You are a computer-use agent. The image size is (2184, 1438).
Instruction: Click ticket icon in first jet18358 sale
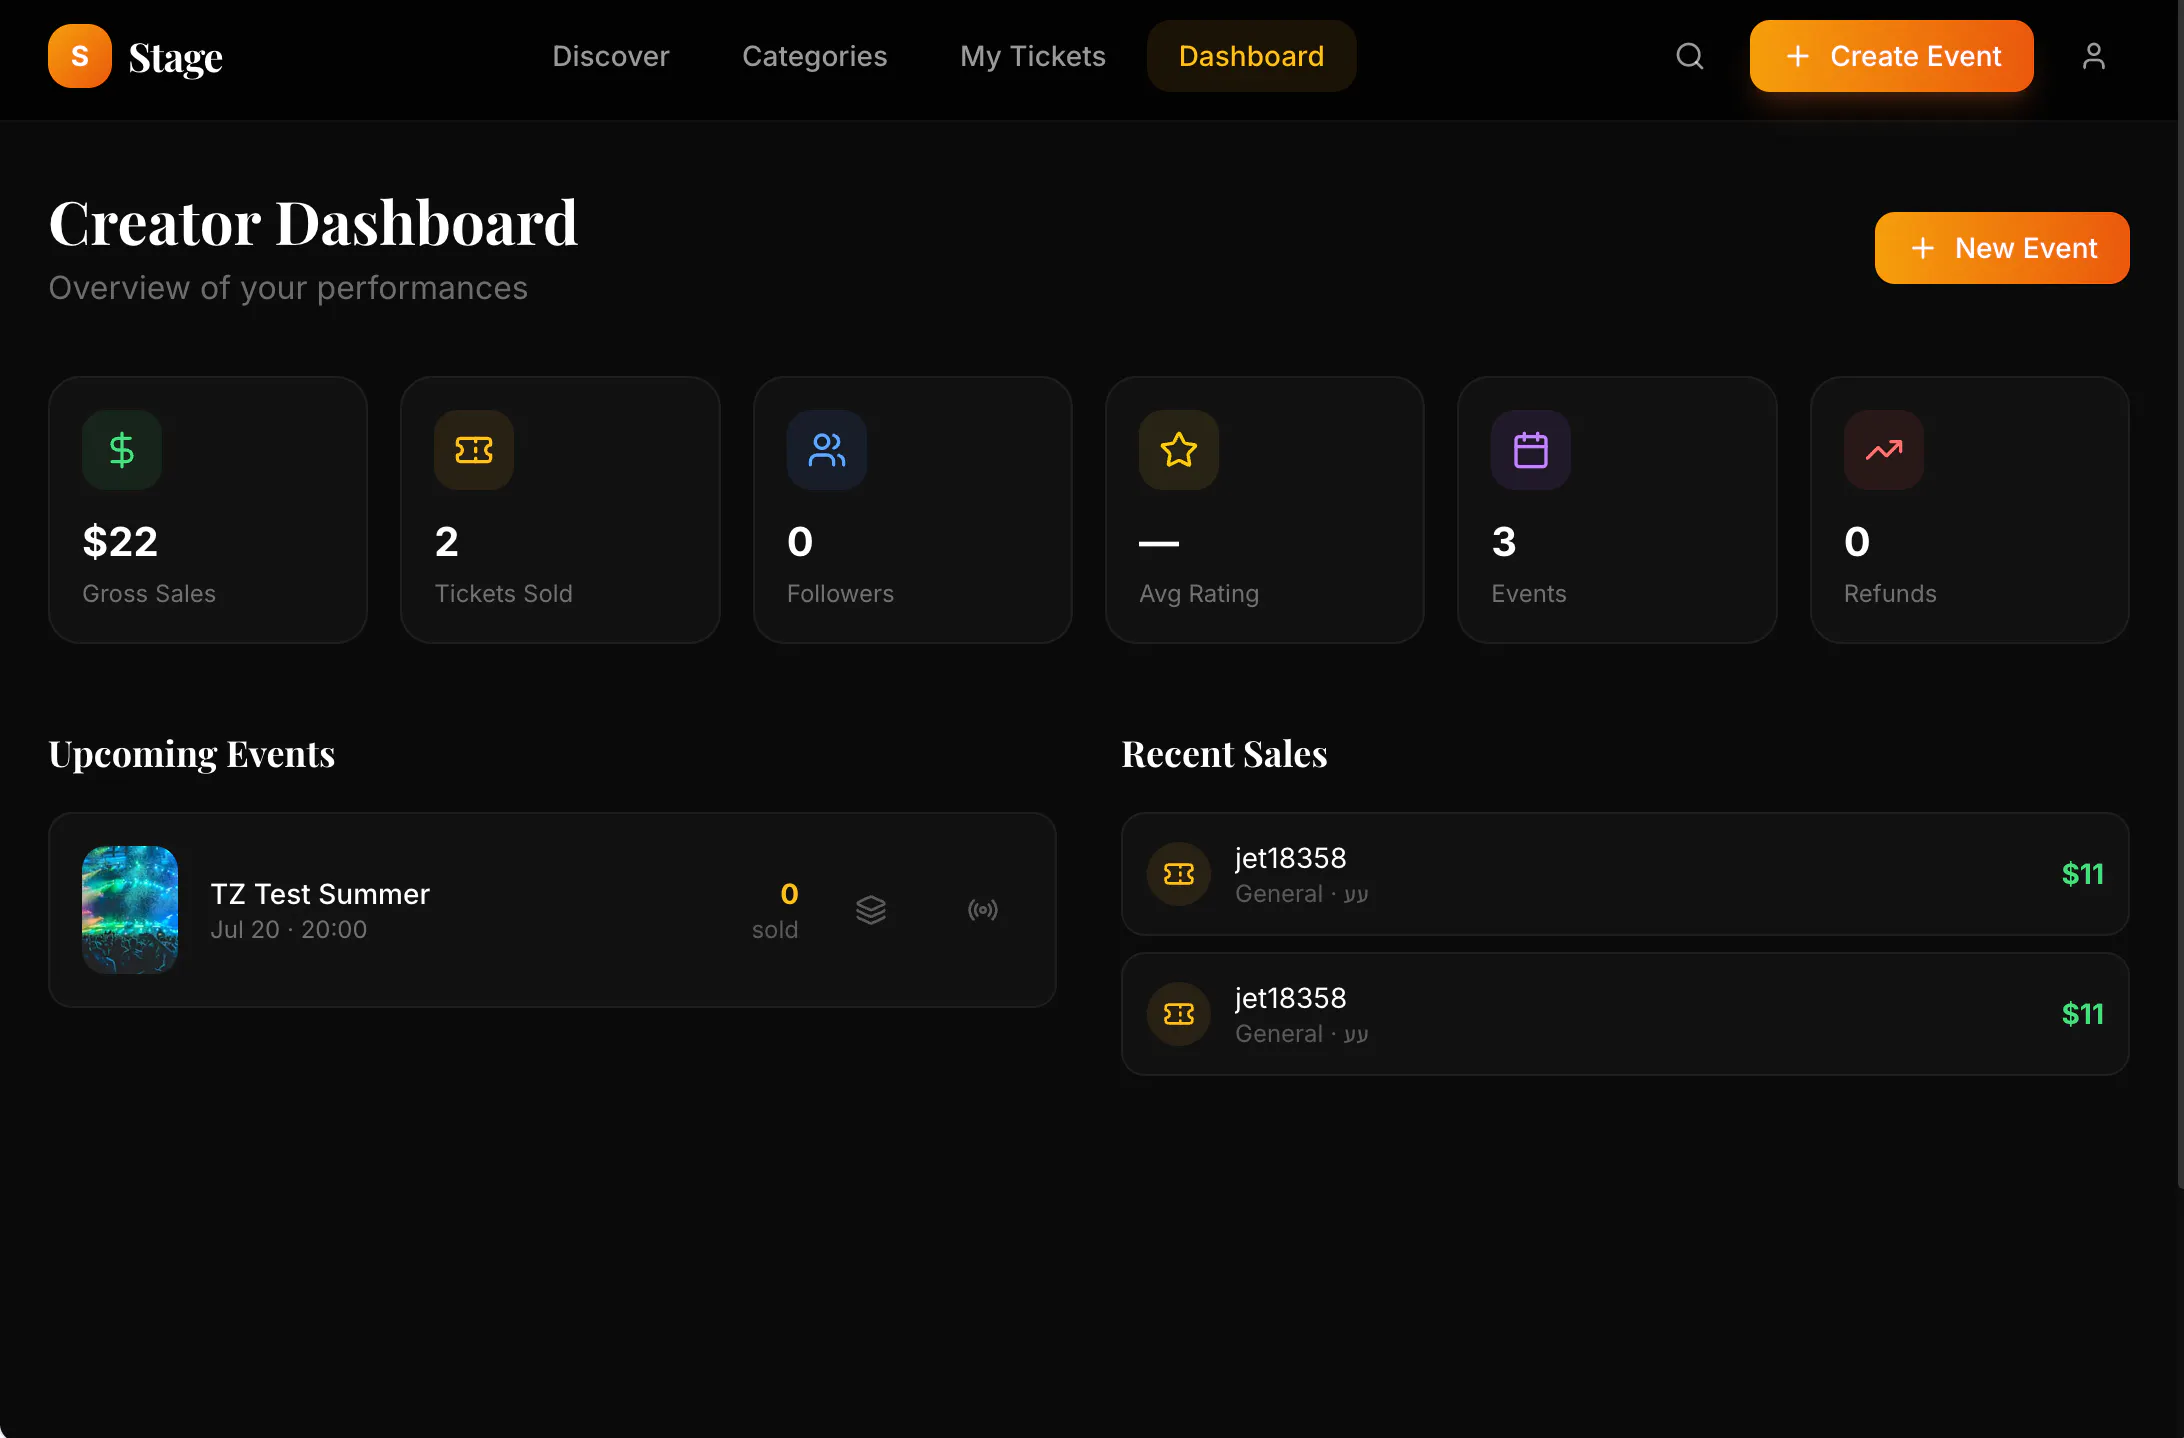pos(1179,874)
